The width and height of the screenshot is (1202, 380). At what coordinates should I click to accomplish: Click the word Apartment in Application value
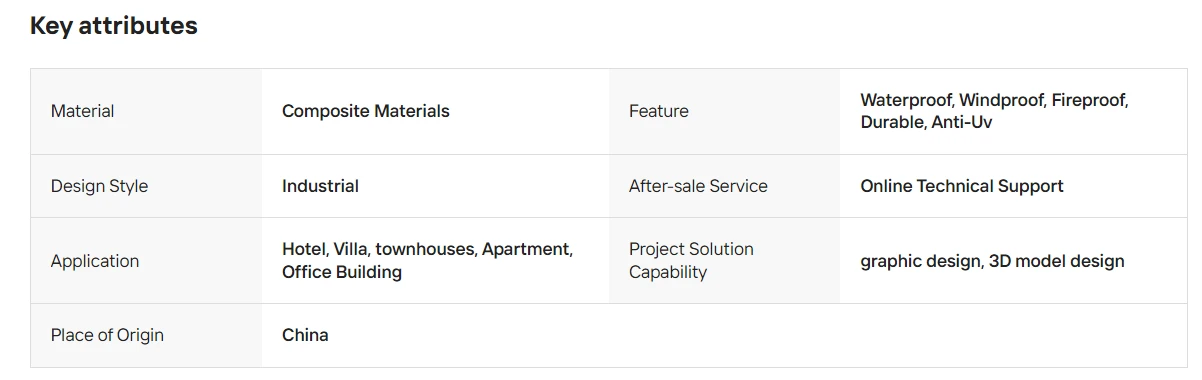tap(527, 249)
